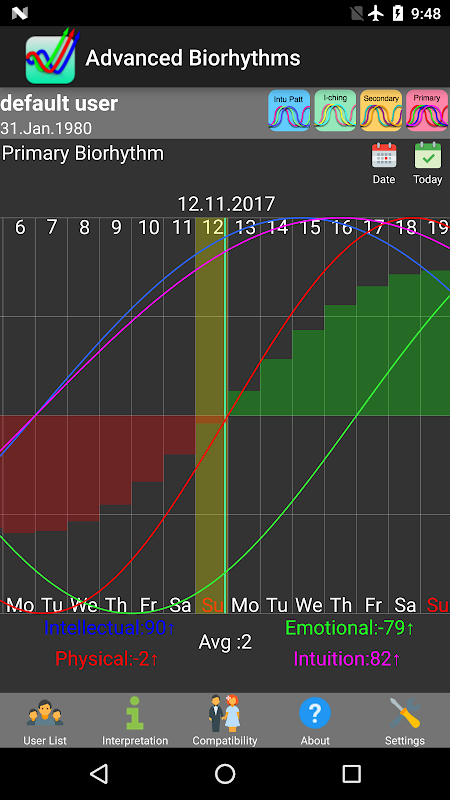450x800 pixels.
Task: Tap the Primary Biorhythm heading
Action: coord(83,154)
